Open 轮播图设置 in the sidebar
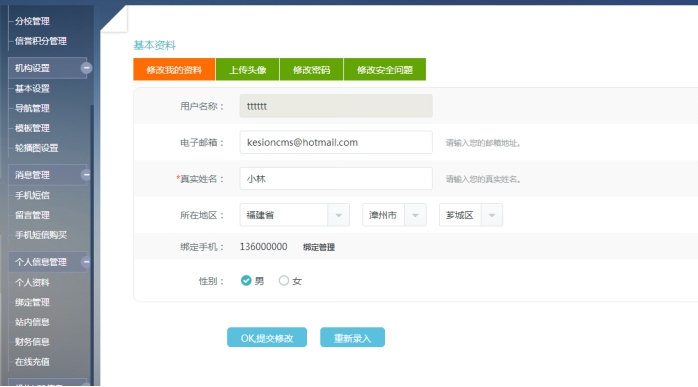 click(x=37, y=148)
